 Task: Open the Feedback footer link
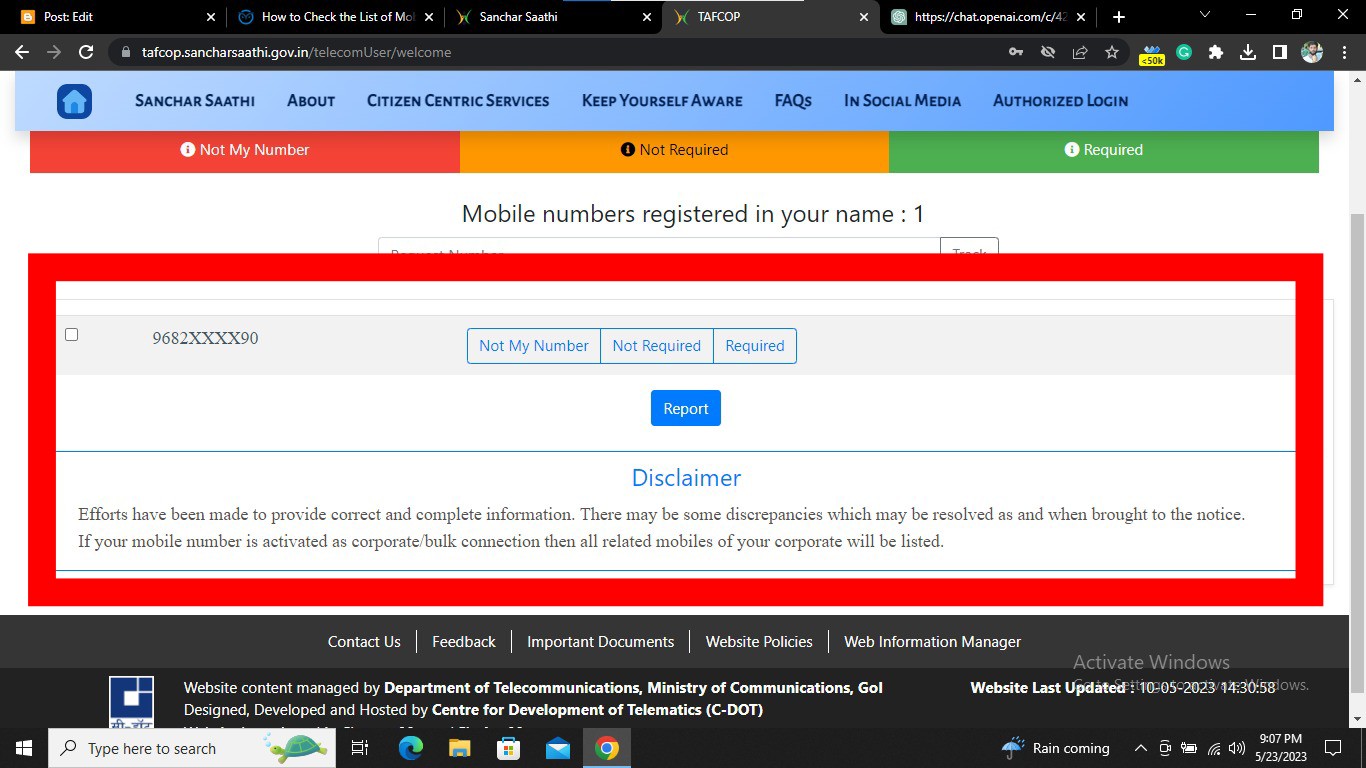[x=464, y=642]
